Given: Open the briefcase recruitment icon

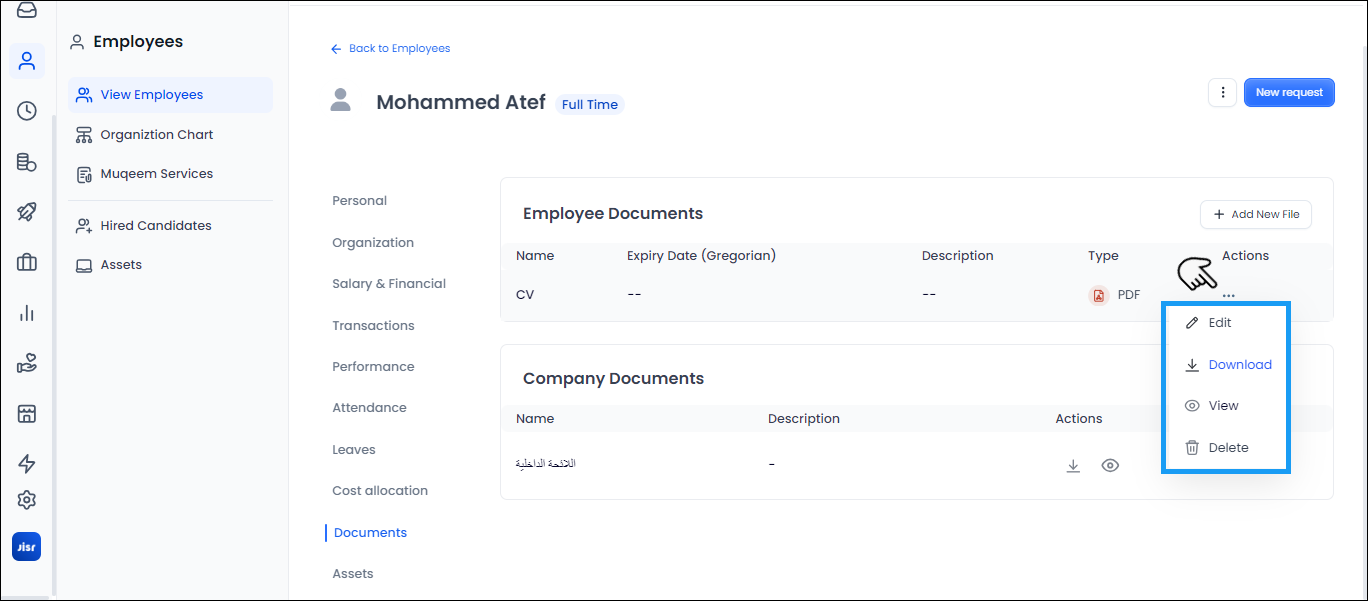Looking at the screenshot, I should click(27, 262).
